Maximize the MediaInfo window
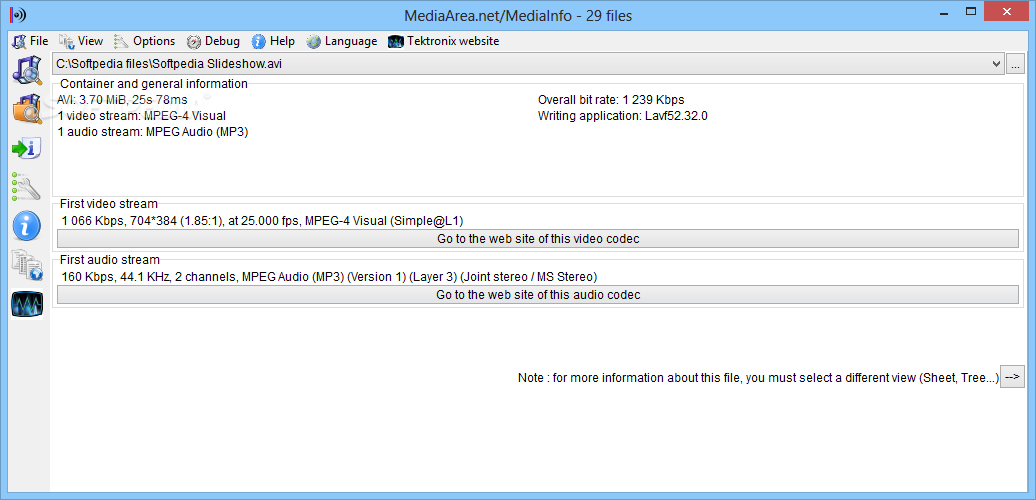Screen dimensions: 1036x500 click(x=971, y=11)
